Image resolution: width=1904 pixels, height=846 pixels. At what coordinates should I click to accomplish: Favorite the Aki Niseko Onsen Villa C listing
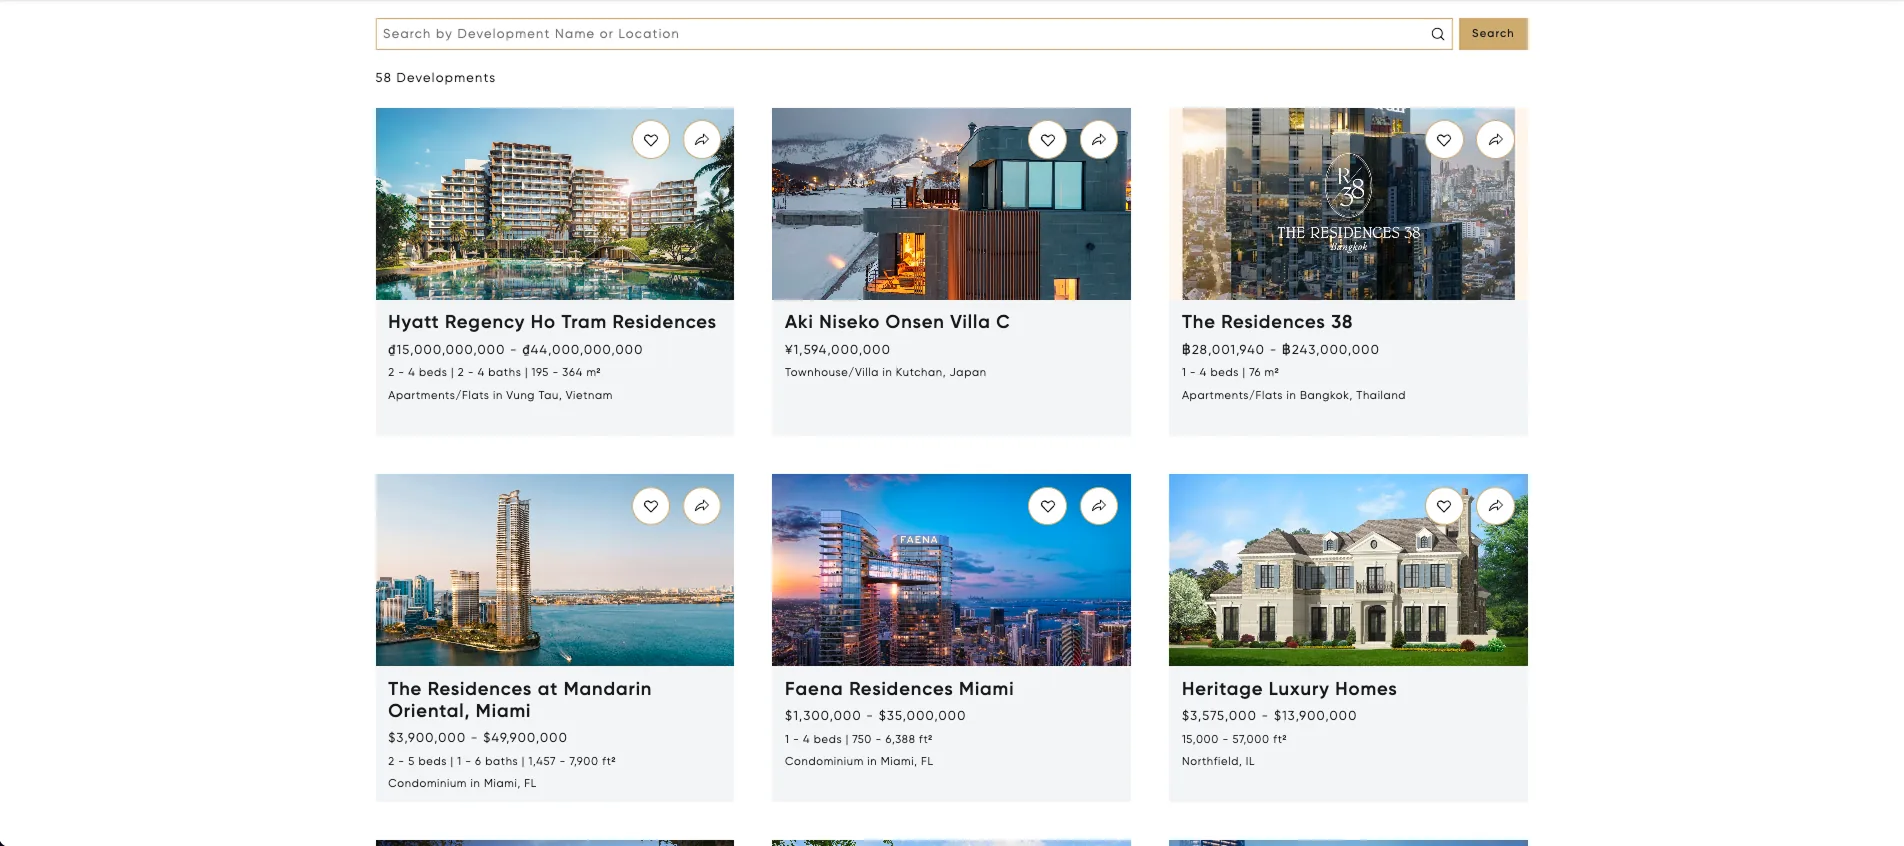tap(1048, 140)
